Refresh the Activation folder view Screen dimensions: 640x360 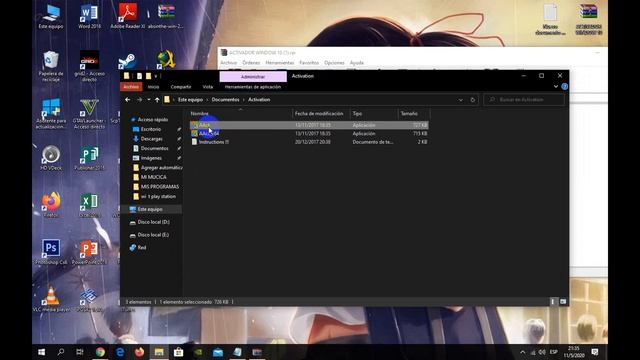pyautogui.click(x=473, y=100)
